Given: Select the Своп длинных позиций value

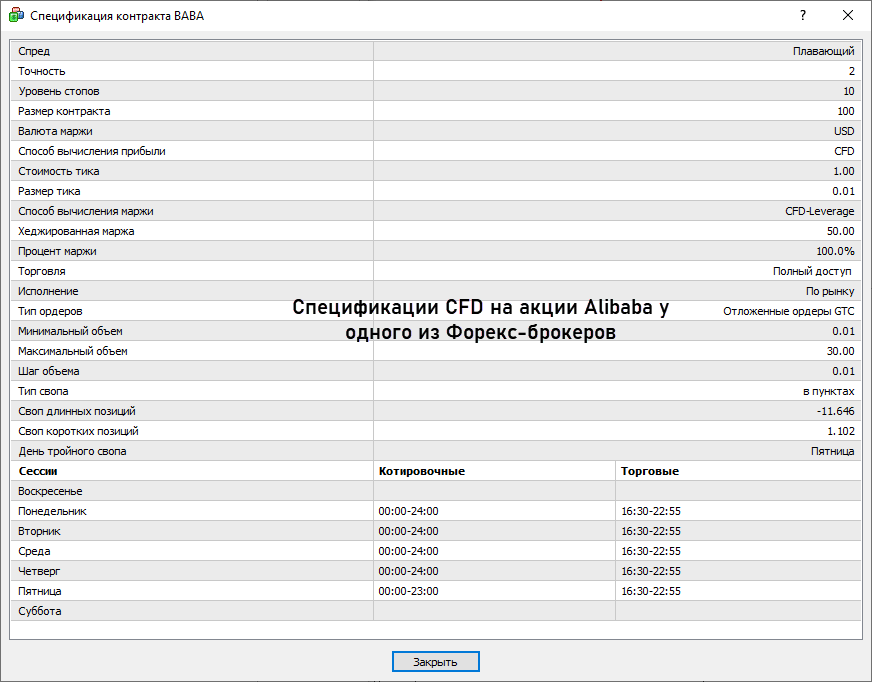Looking at the screenshot, I should (x=835, y=411).
